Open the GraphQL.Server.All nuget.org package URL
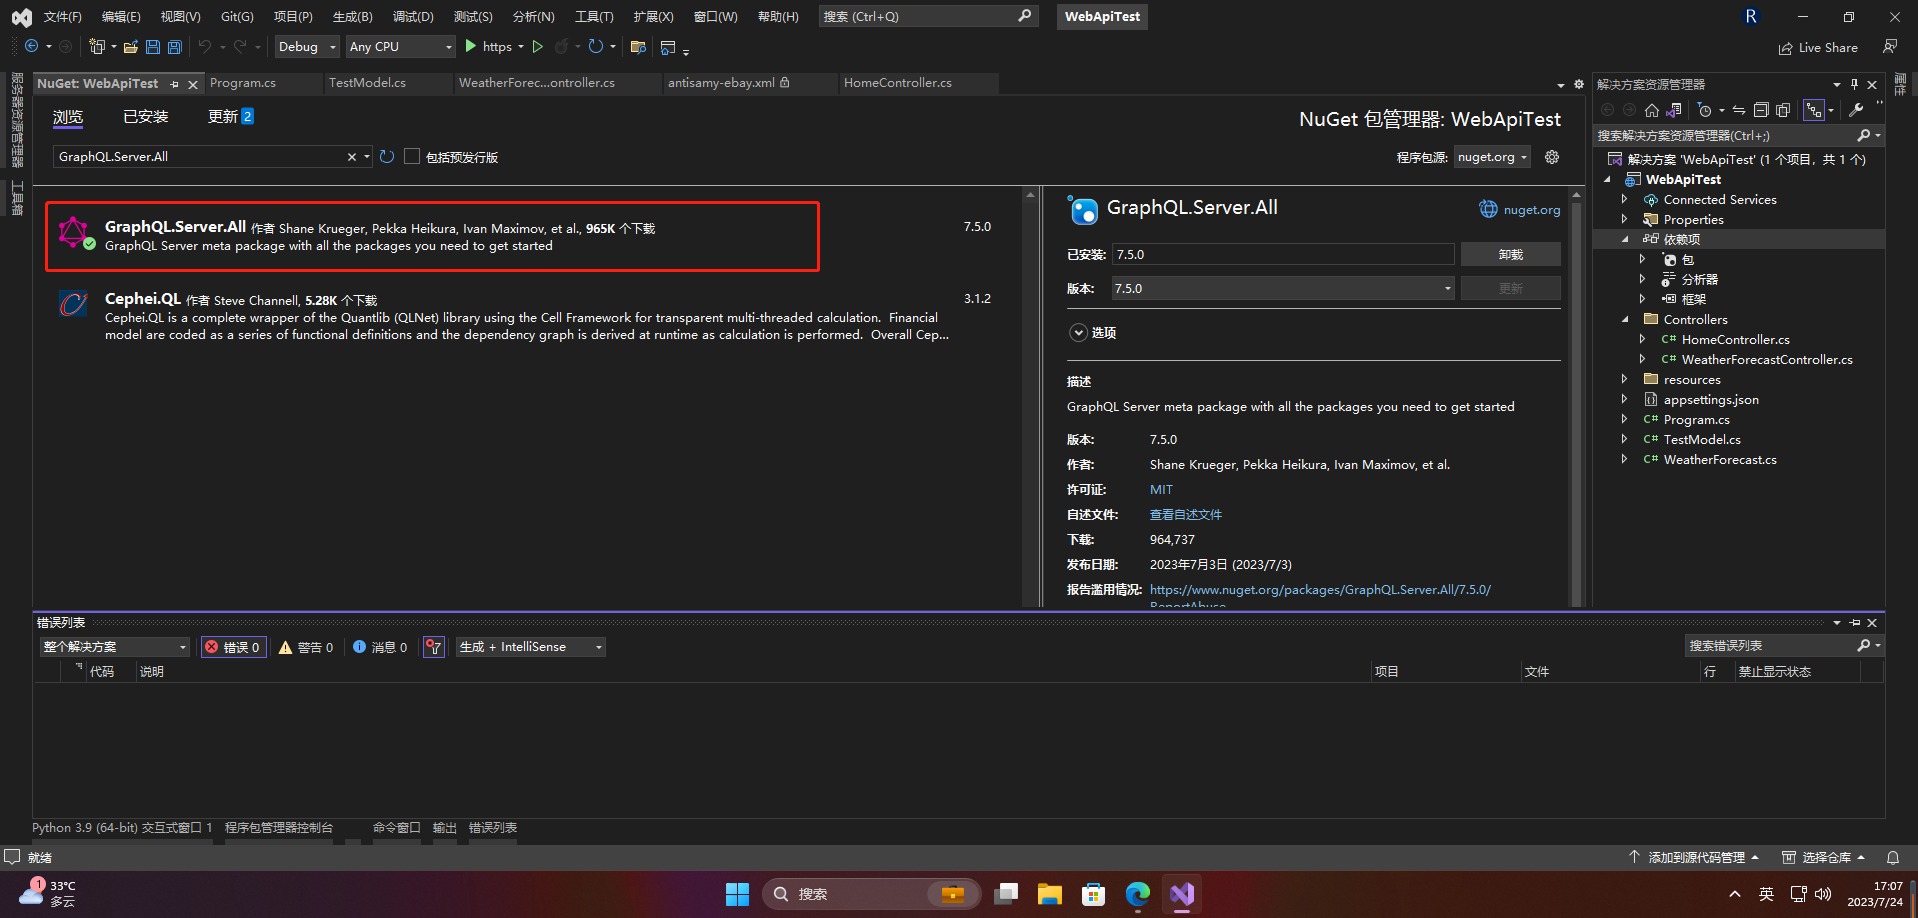This screenshot has width=1918, height=918. (x=1320, y=590)
